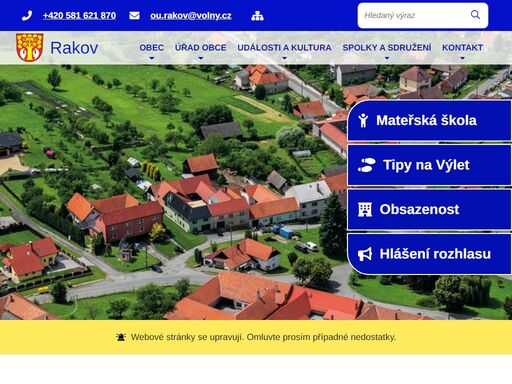Open the sitemap icon in top bar
The width and height of the screenshot is (512, 384).
tap(257, 16)
